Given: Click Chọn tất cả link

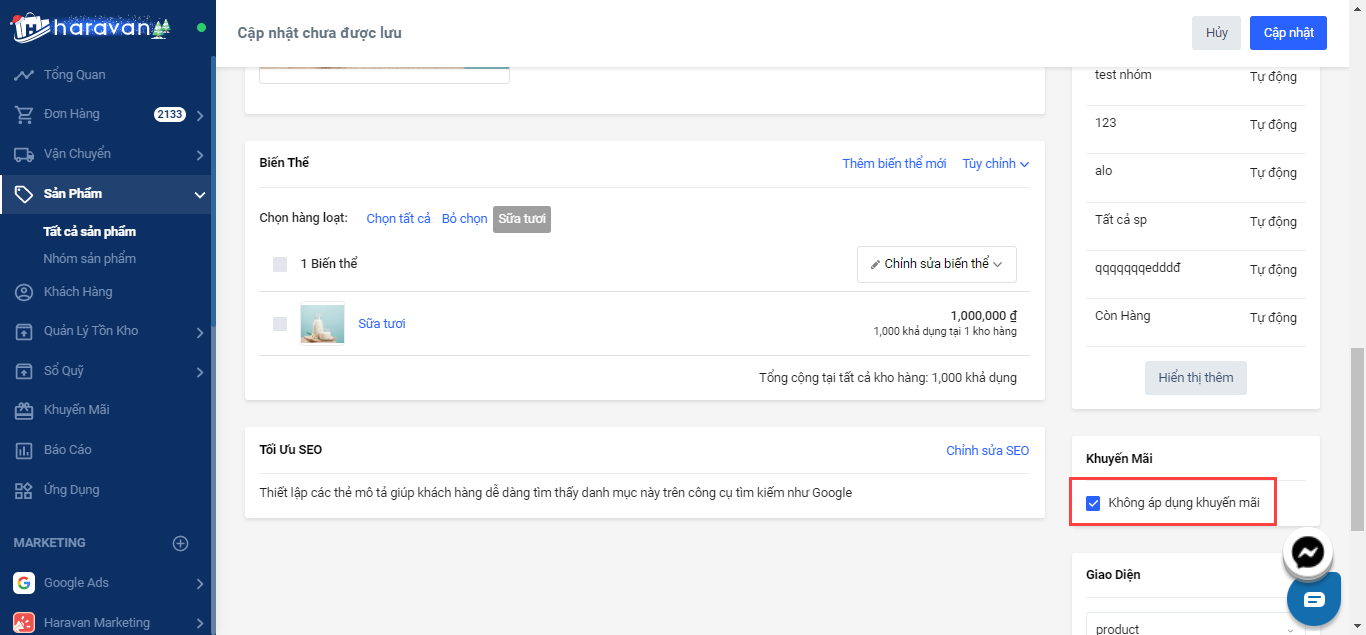Looking at the screenshot, I should [398, 219].
